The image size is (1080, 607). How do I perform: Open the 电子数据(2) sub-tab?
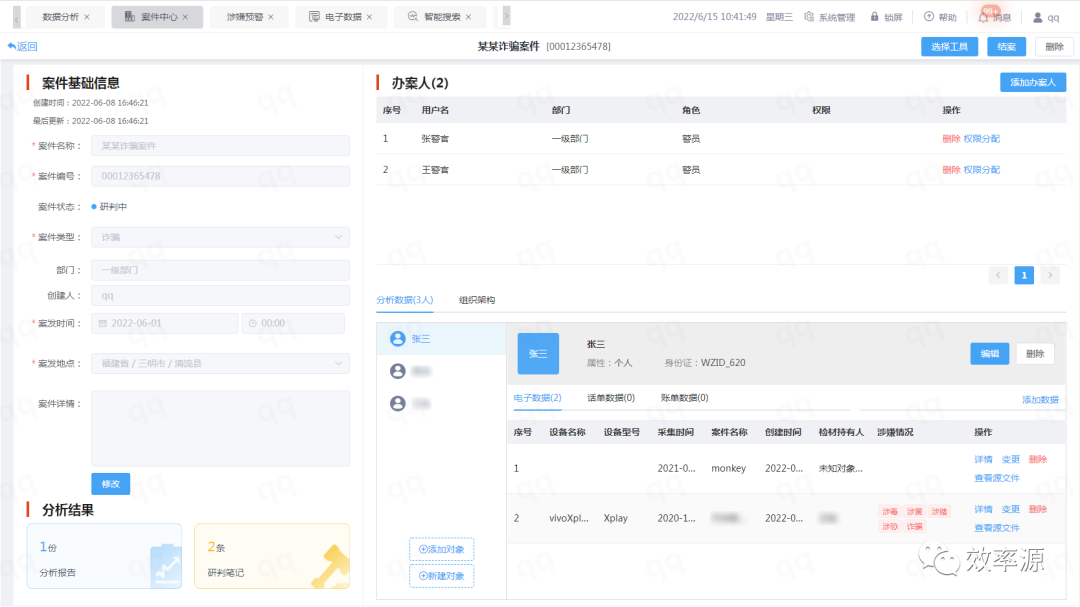pyautogui.click(x=537, y=398)
